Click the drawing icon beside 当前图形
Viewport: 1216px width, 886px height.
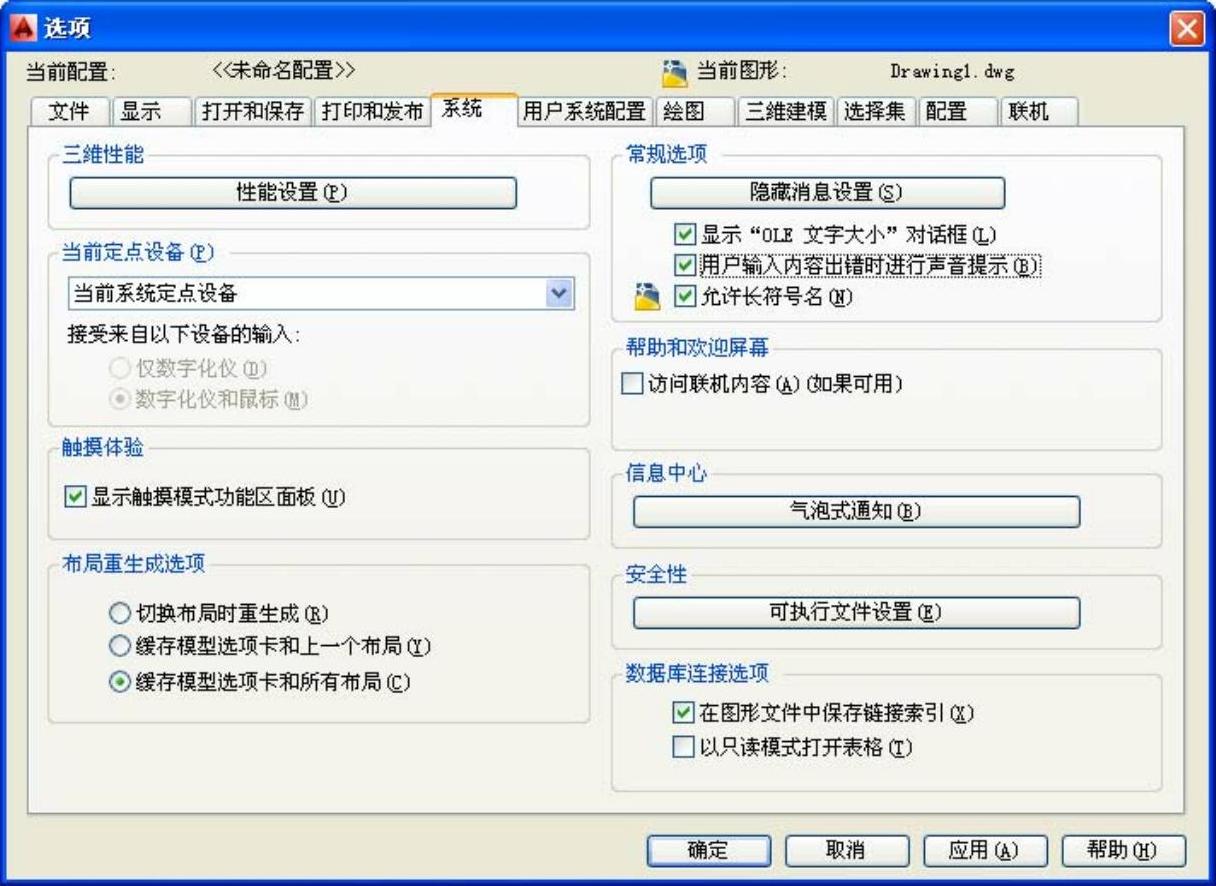[x=675, y=72]
